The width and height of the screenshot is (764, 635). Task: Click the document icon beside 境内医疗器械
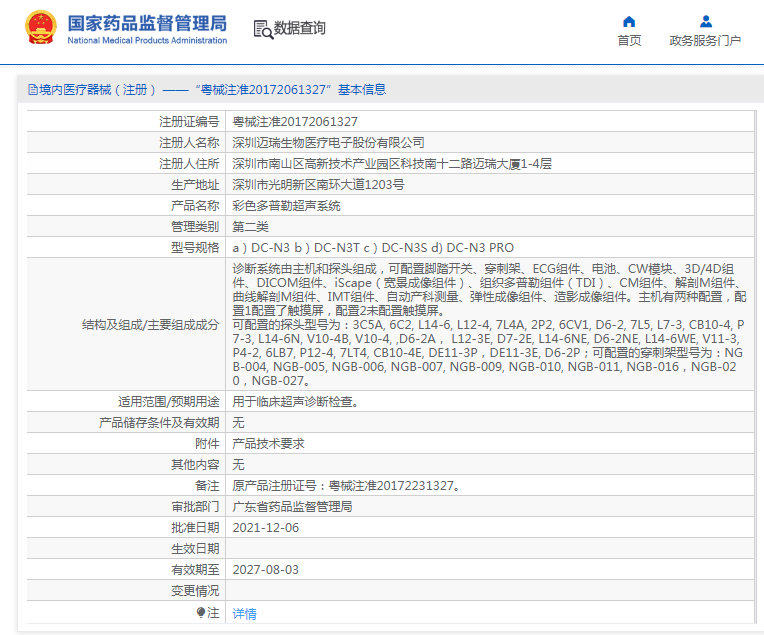coord(32,90)
